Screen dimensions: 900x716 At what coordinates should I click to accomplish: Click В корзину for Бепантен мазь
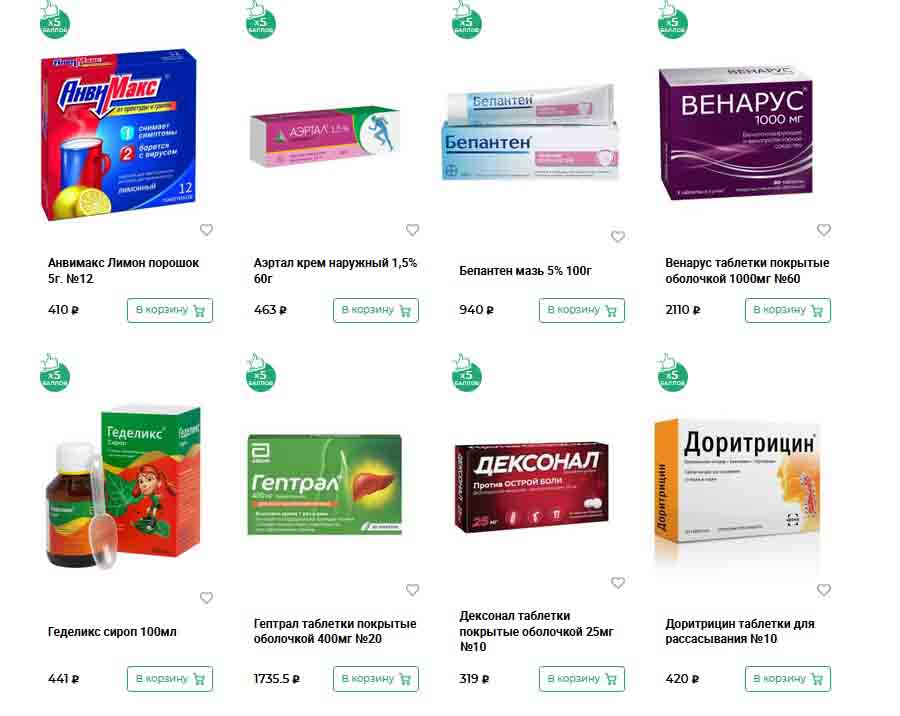(x=581, y=310)
